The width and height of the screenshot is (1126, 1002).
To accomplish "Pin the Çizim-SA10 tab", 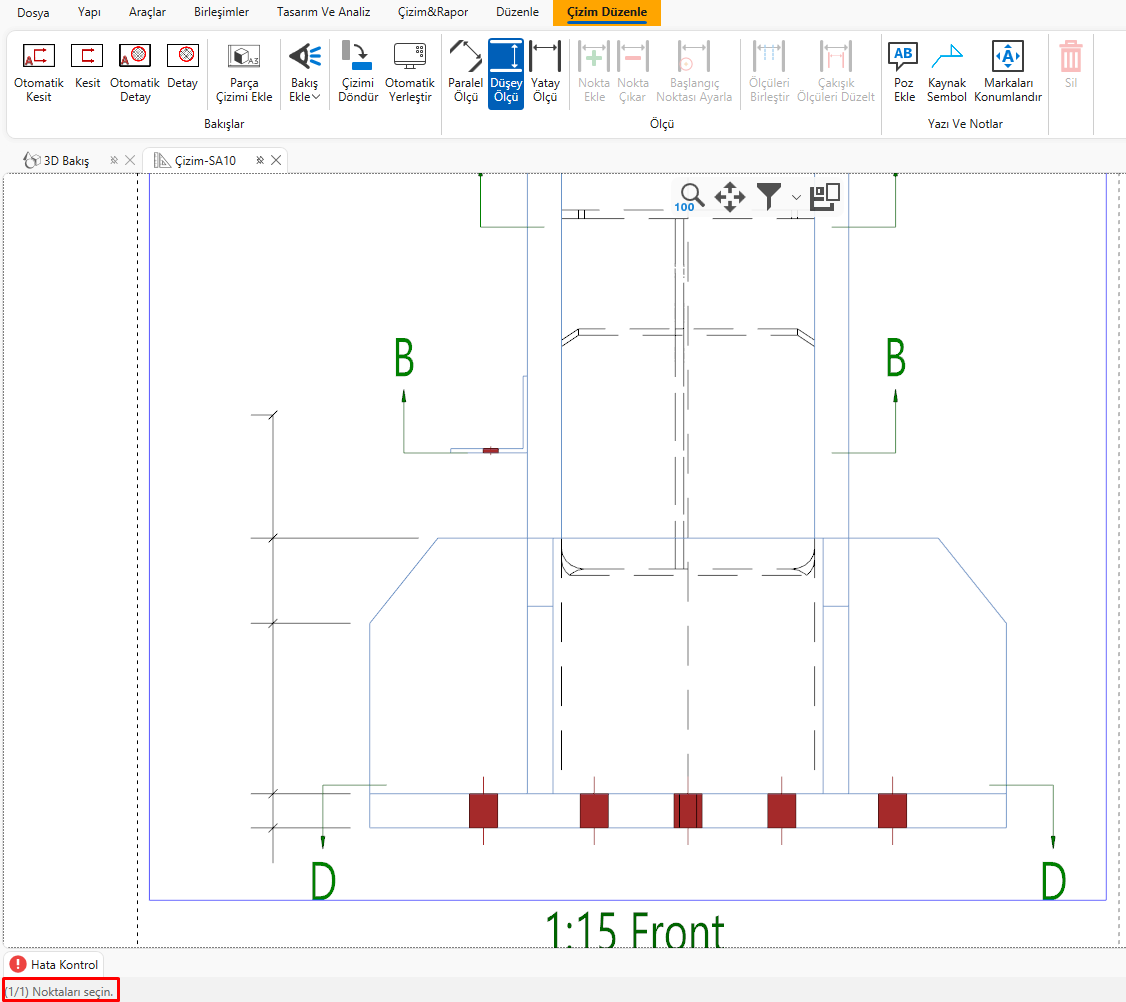I will [x=259, y=160].
